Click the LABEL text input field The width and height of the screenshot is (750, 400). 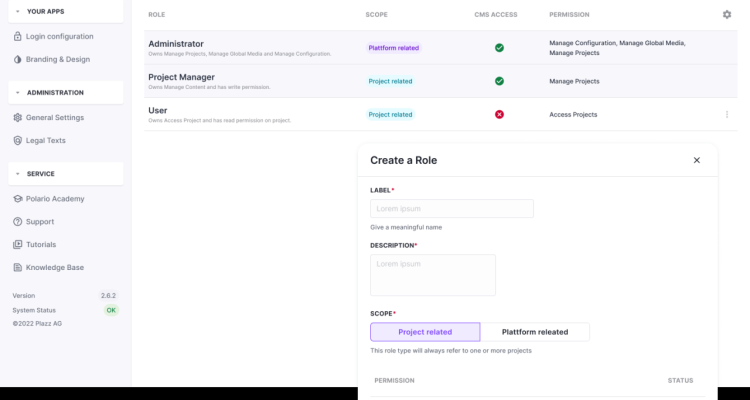tap(451, 209)
